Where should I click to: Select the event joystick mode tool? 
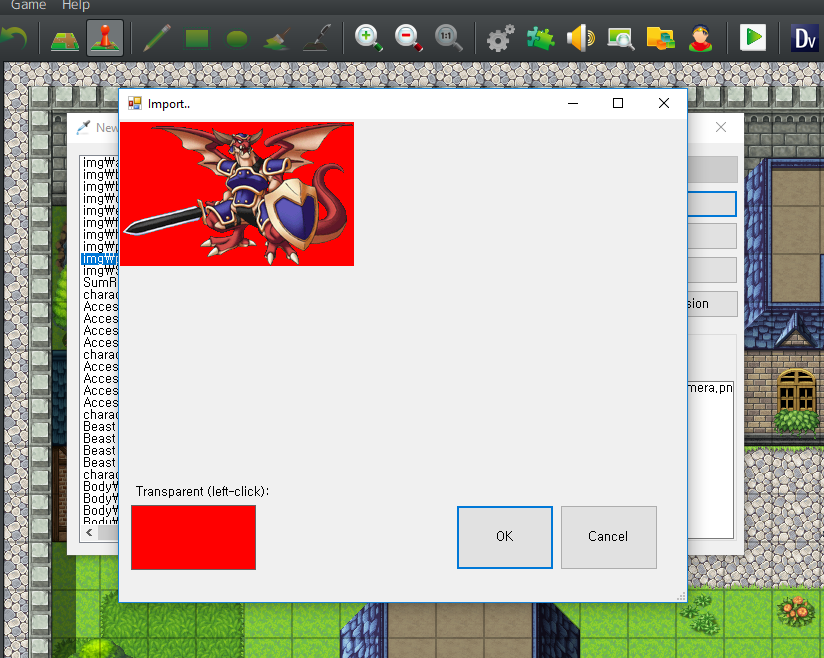click(105, 38)
